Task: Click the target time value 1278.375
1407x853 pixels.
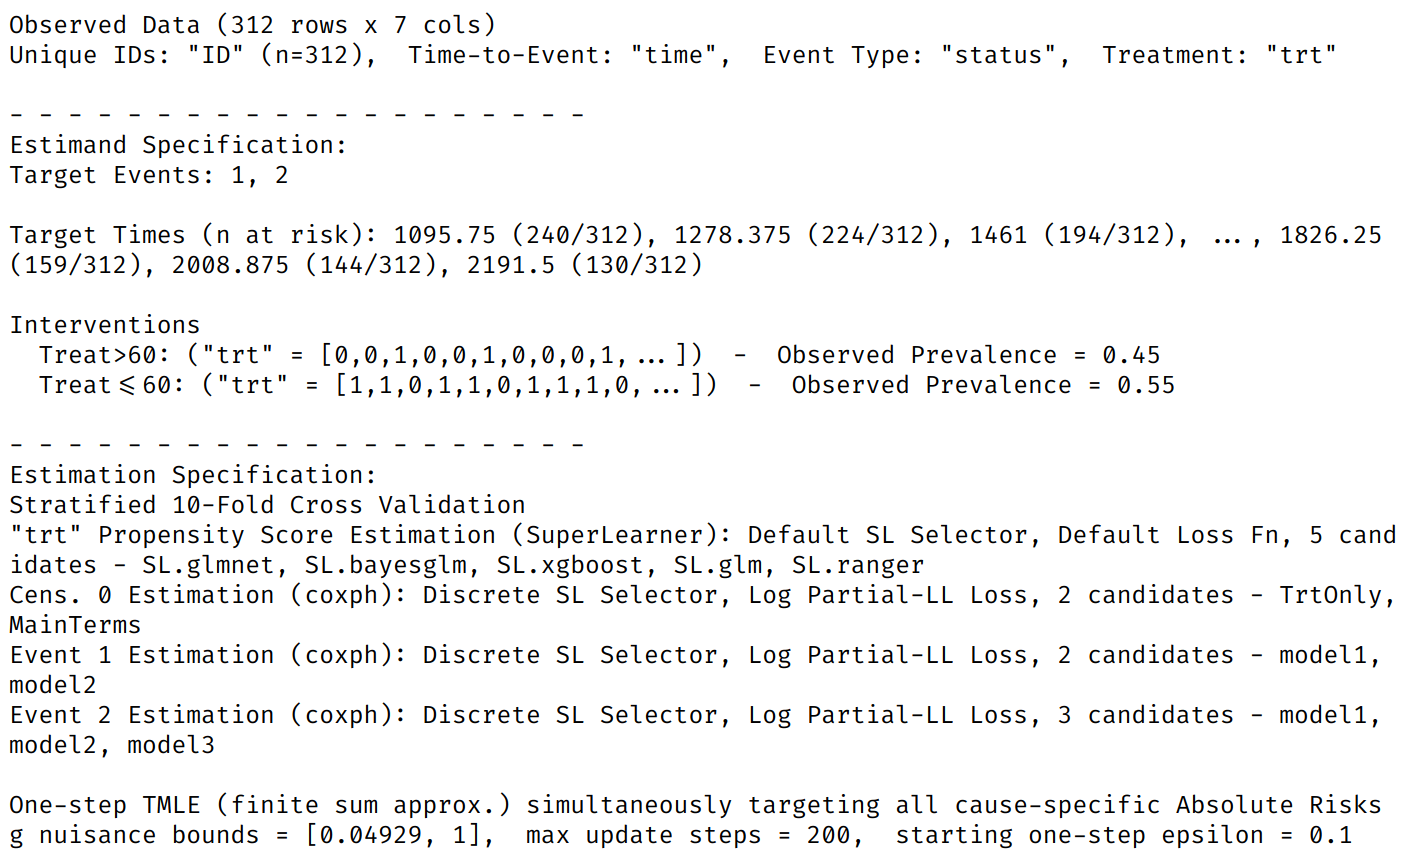Action: pos(732,235)
